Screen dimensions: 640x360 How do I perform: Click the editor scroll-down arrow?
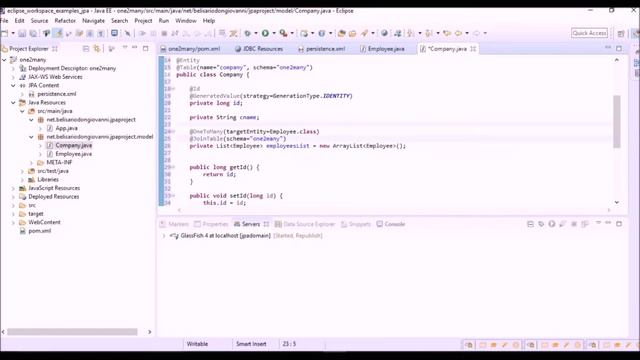pos(617,202)
